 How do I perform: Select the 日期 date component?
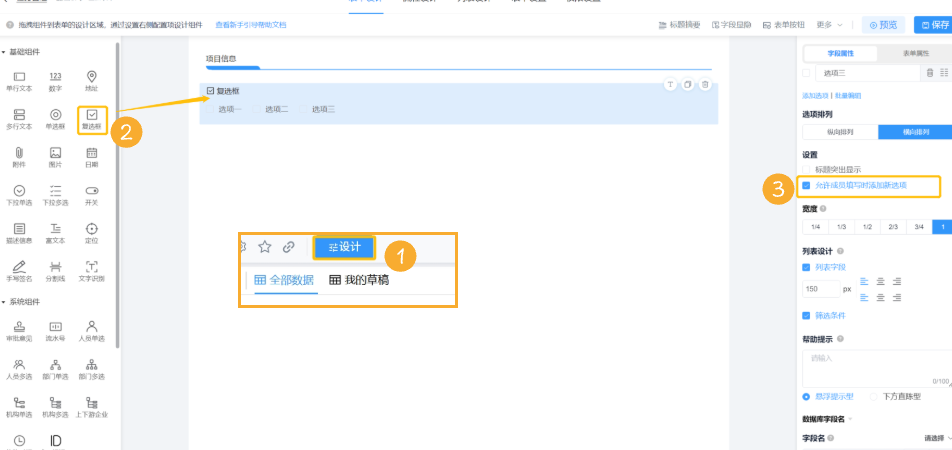pyautogui.click(x=92, y=158)
